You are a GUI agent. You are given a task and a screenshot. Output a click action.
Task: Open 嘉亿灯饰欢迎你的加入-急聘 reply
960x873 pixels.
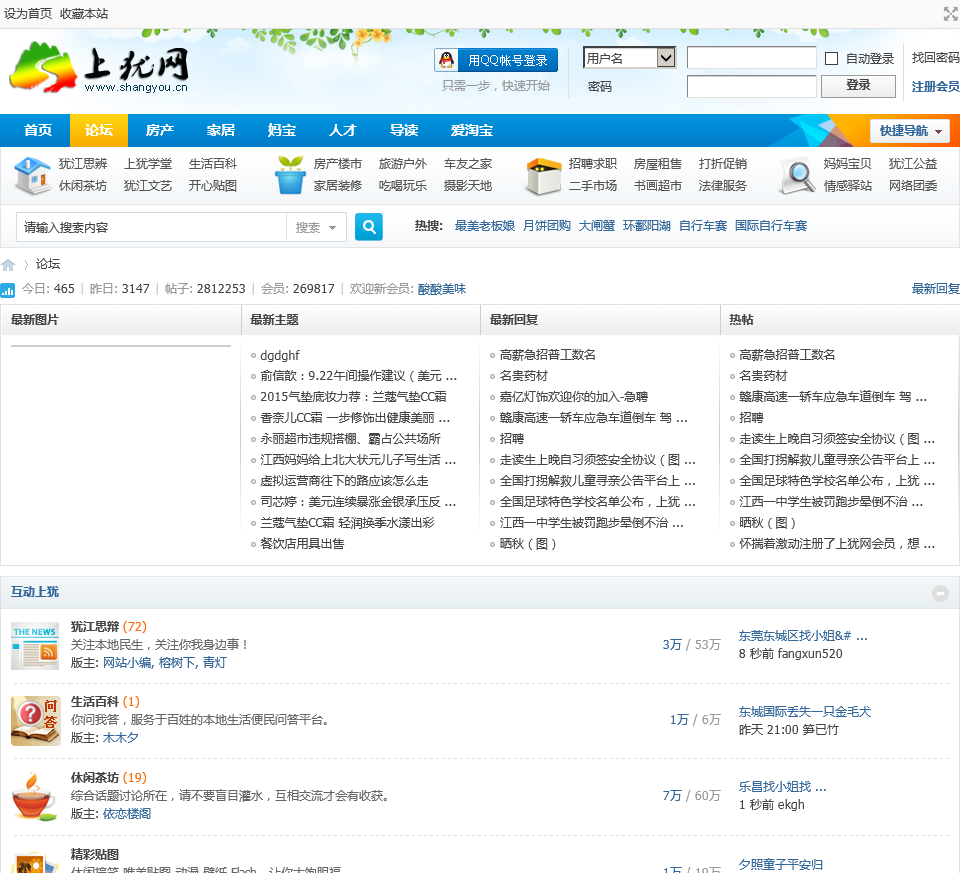(x=574, y=397)
